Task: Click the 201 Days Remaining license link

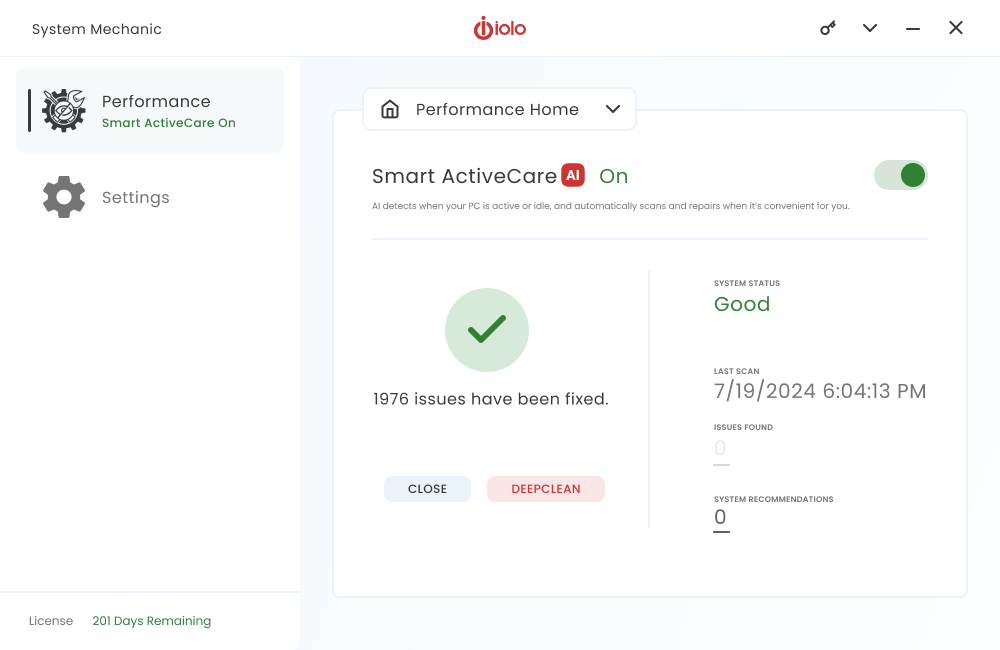Action: [152, 621]
